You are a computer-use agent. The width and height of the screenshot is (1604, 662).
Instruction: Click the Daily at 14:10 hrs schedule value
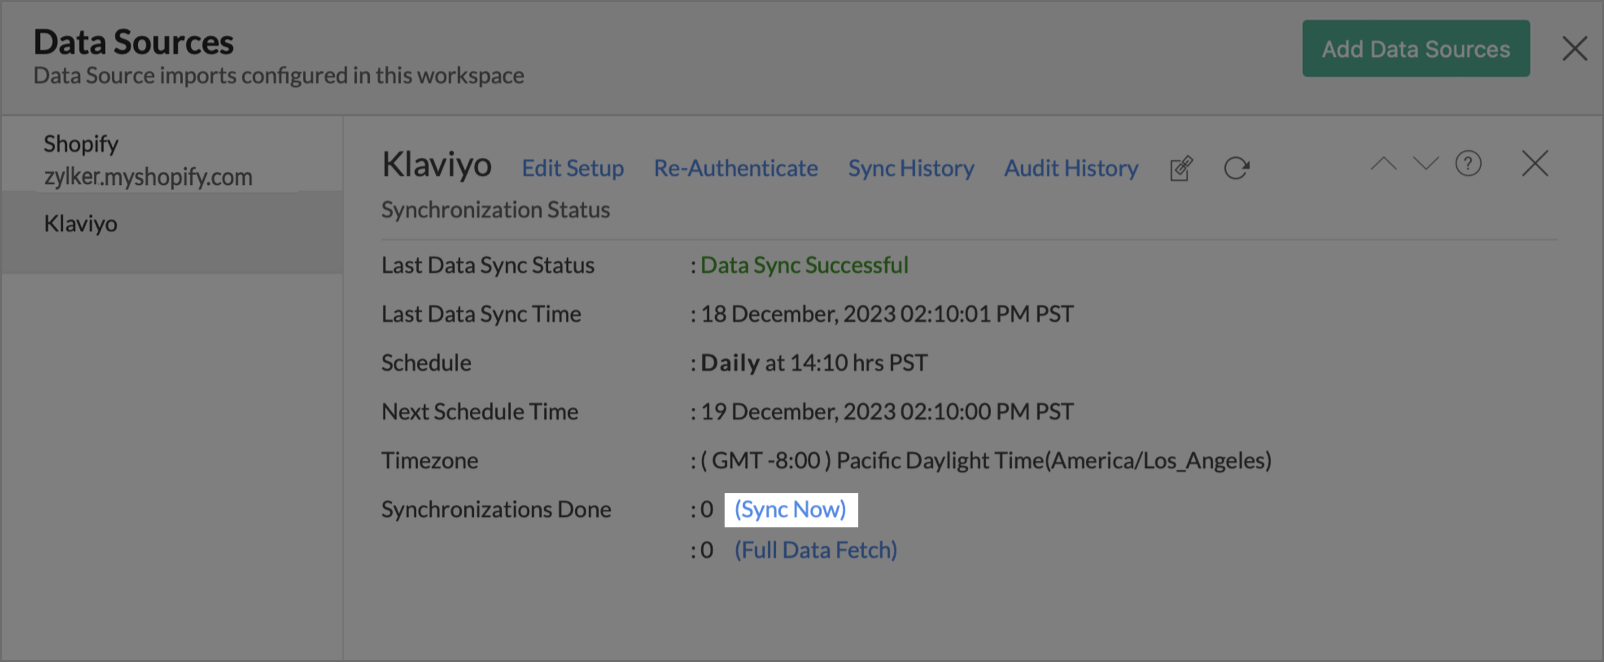814,363
